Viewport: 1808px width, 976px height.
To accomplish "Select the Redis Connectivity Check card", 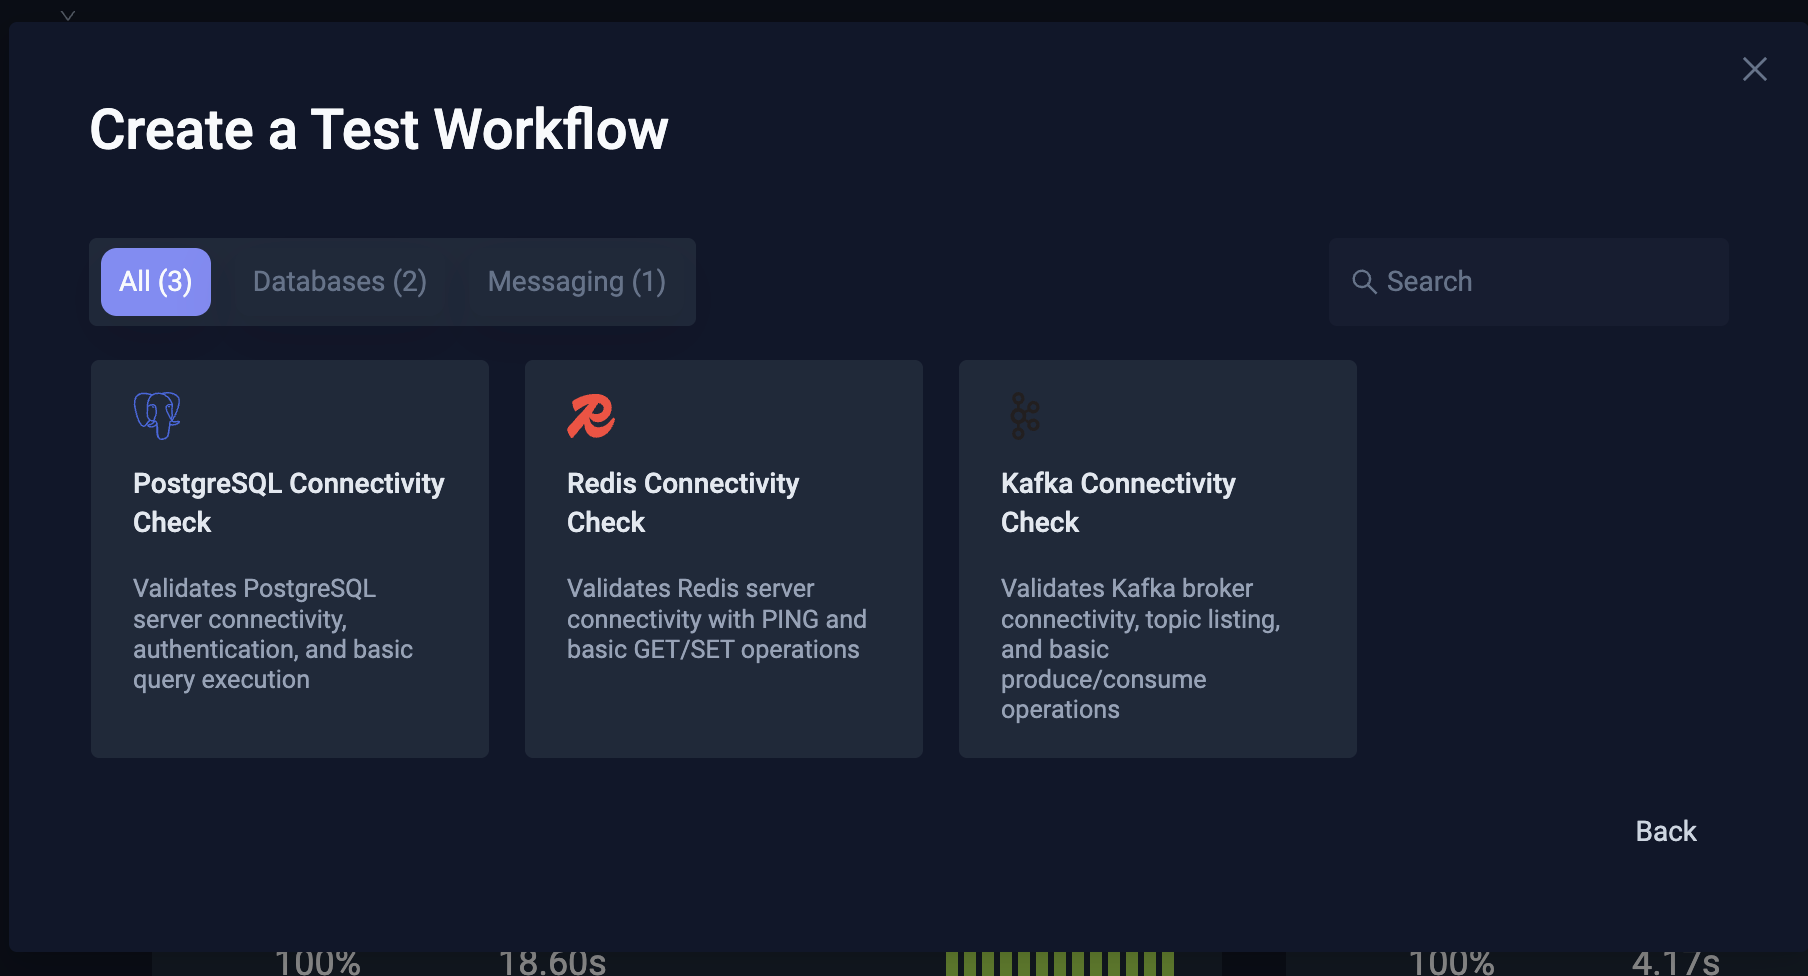I will click(723, 557).
